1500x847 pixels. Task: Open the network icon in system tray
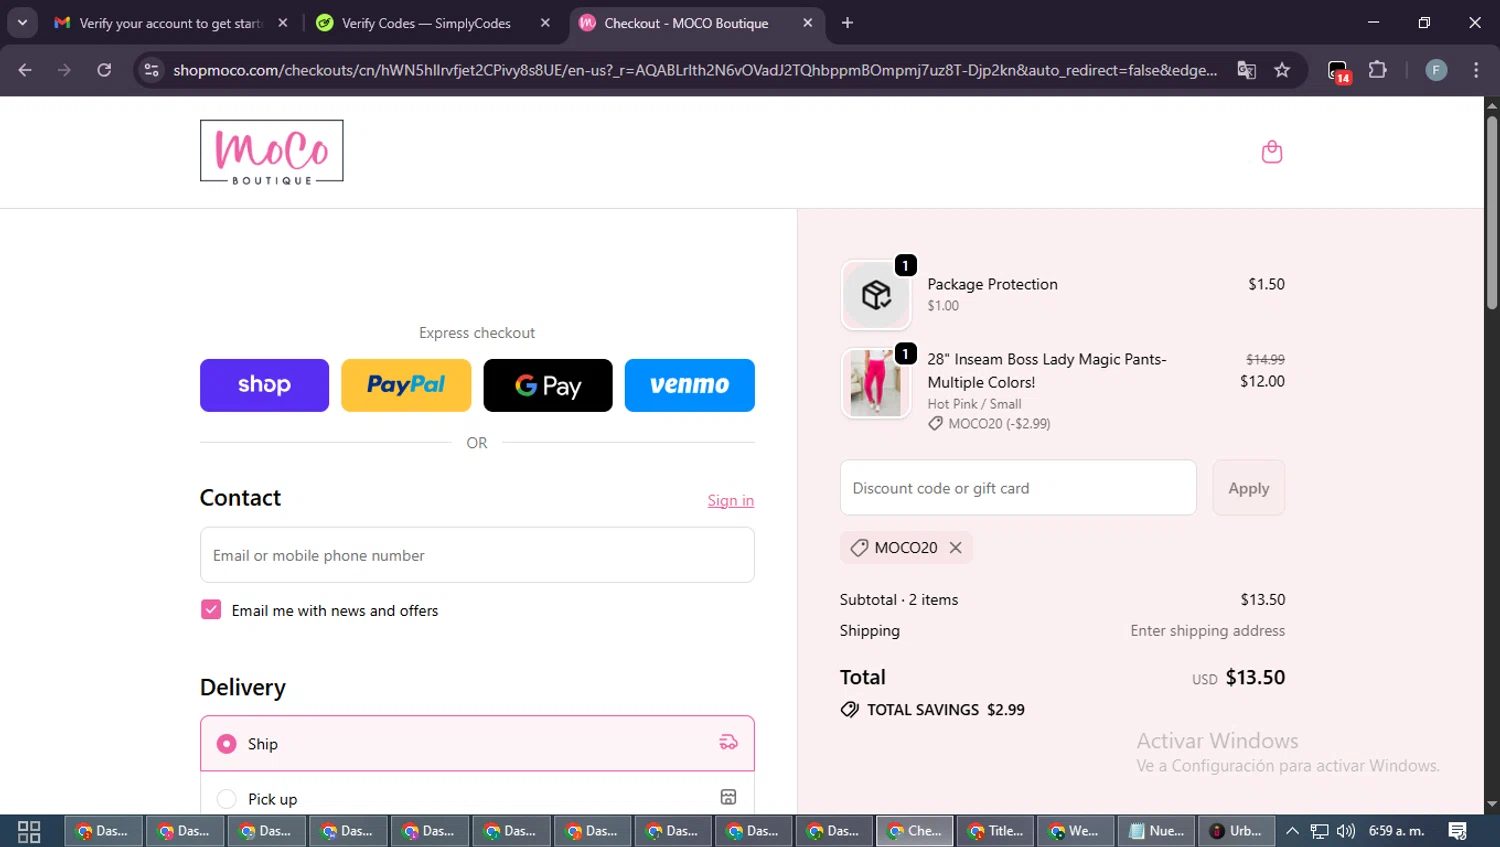click(1320, 831)
